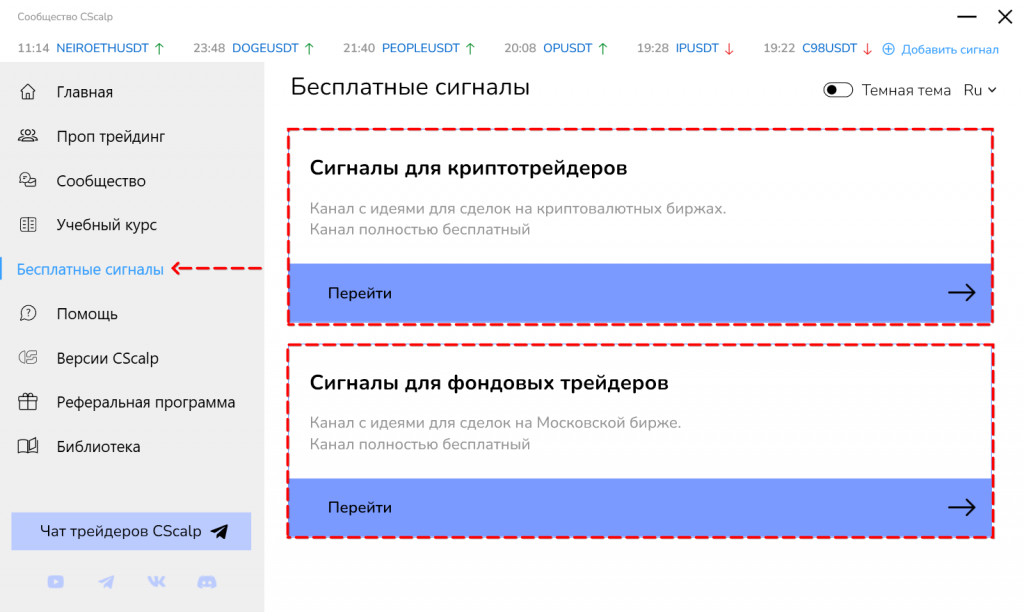Open Версии CScalp in the sidebar
The image size is (1024, 612).
107,358
